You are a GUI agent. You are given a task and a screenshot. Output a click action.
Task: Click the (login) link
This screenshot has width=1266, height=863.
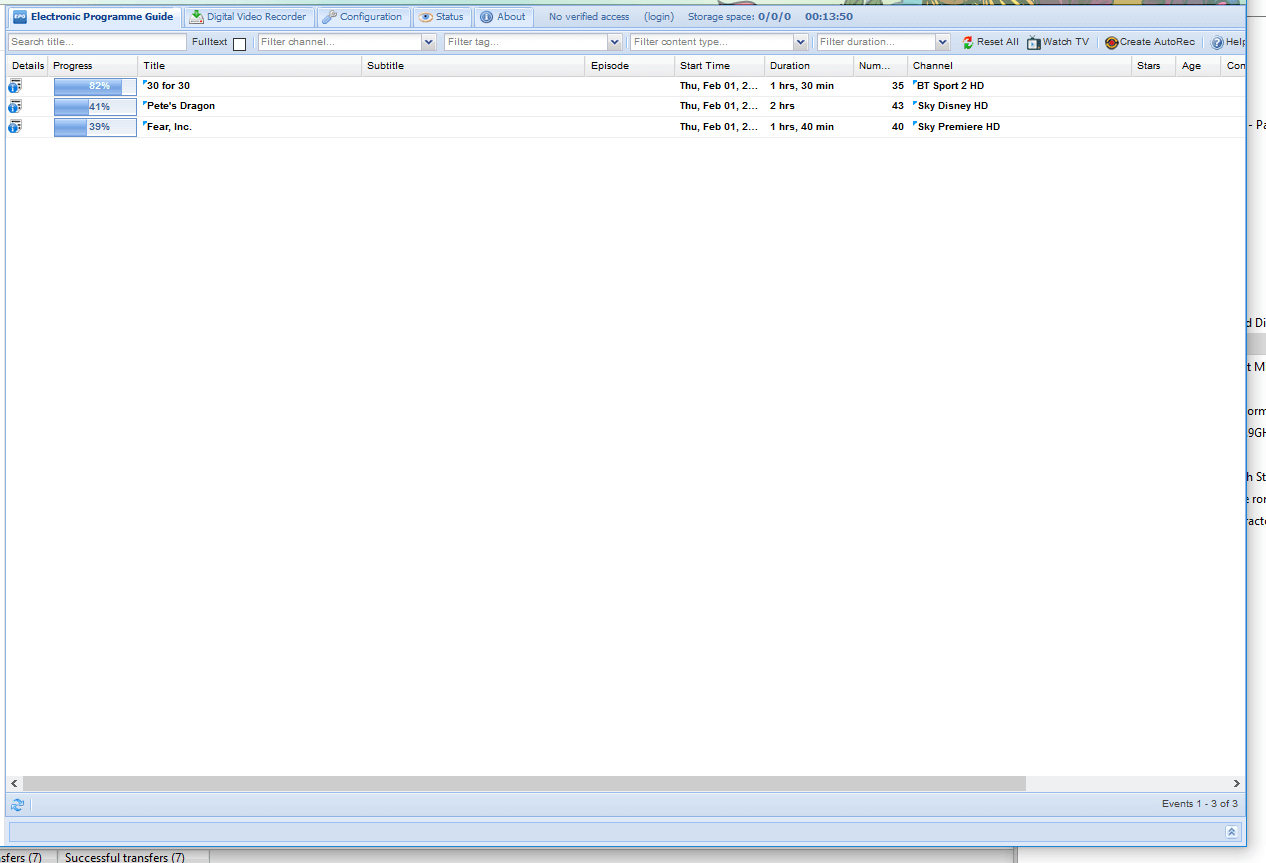tap(658, 17)
